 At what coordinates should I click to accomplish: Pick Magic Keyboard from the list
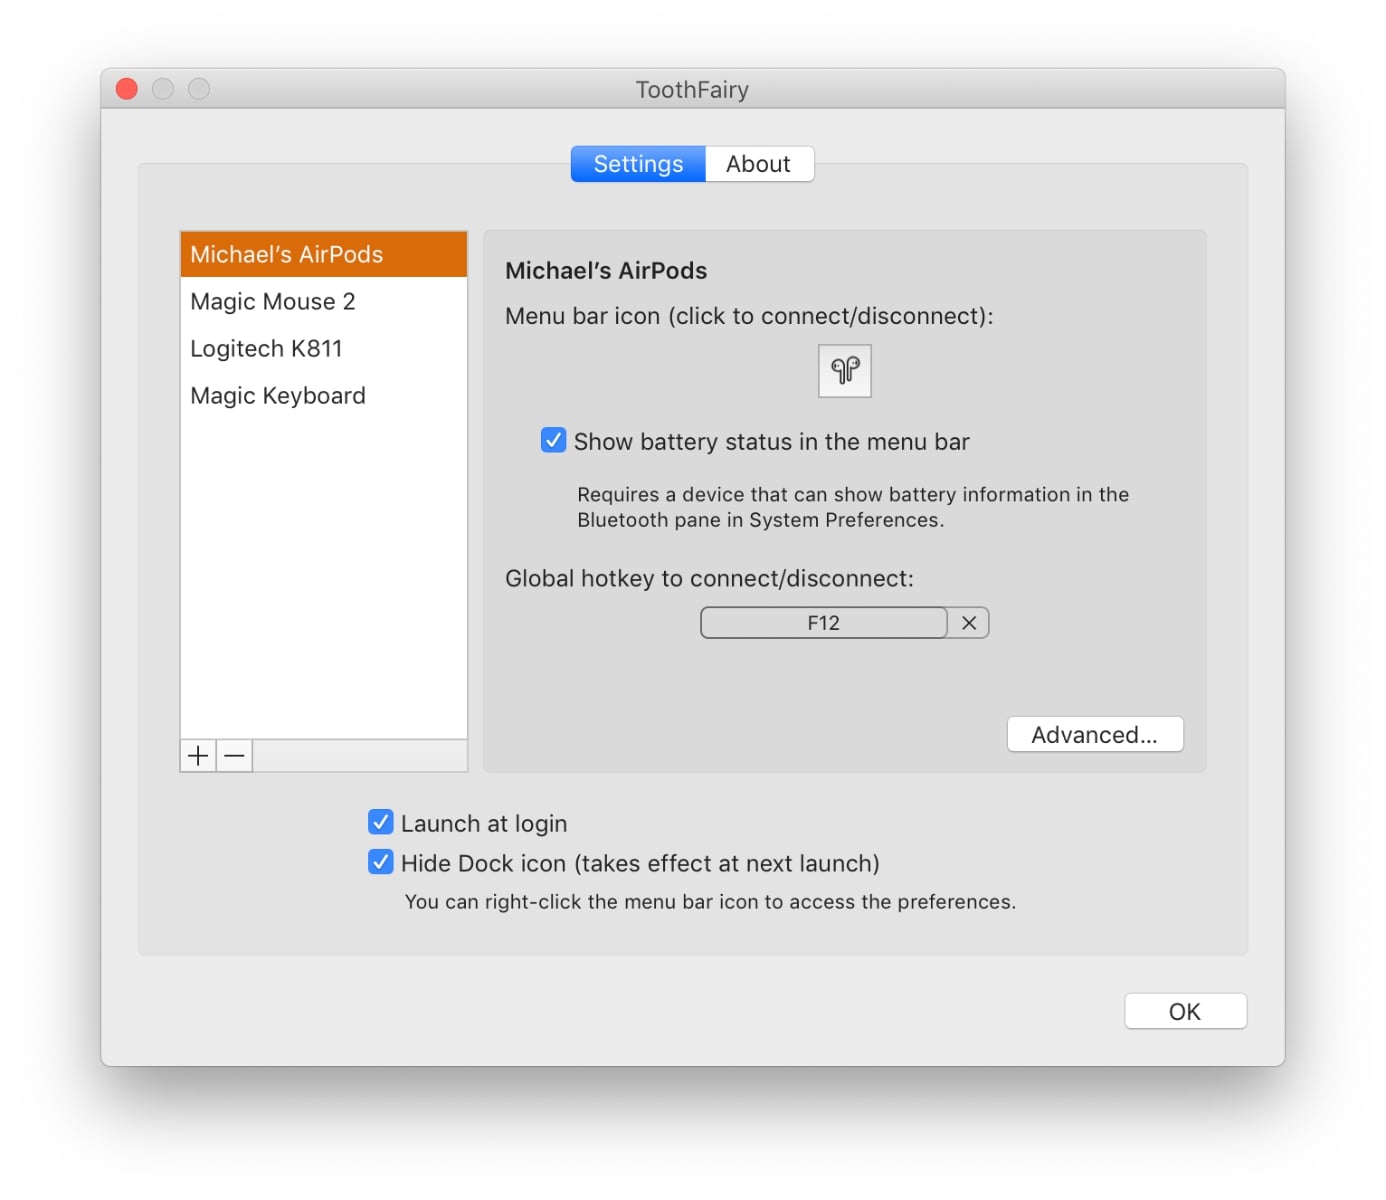point(323,396)
